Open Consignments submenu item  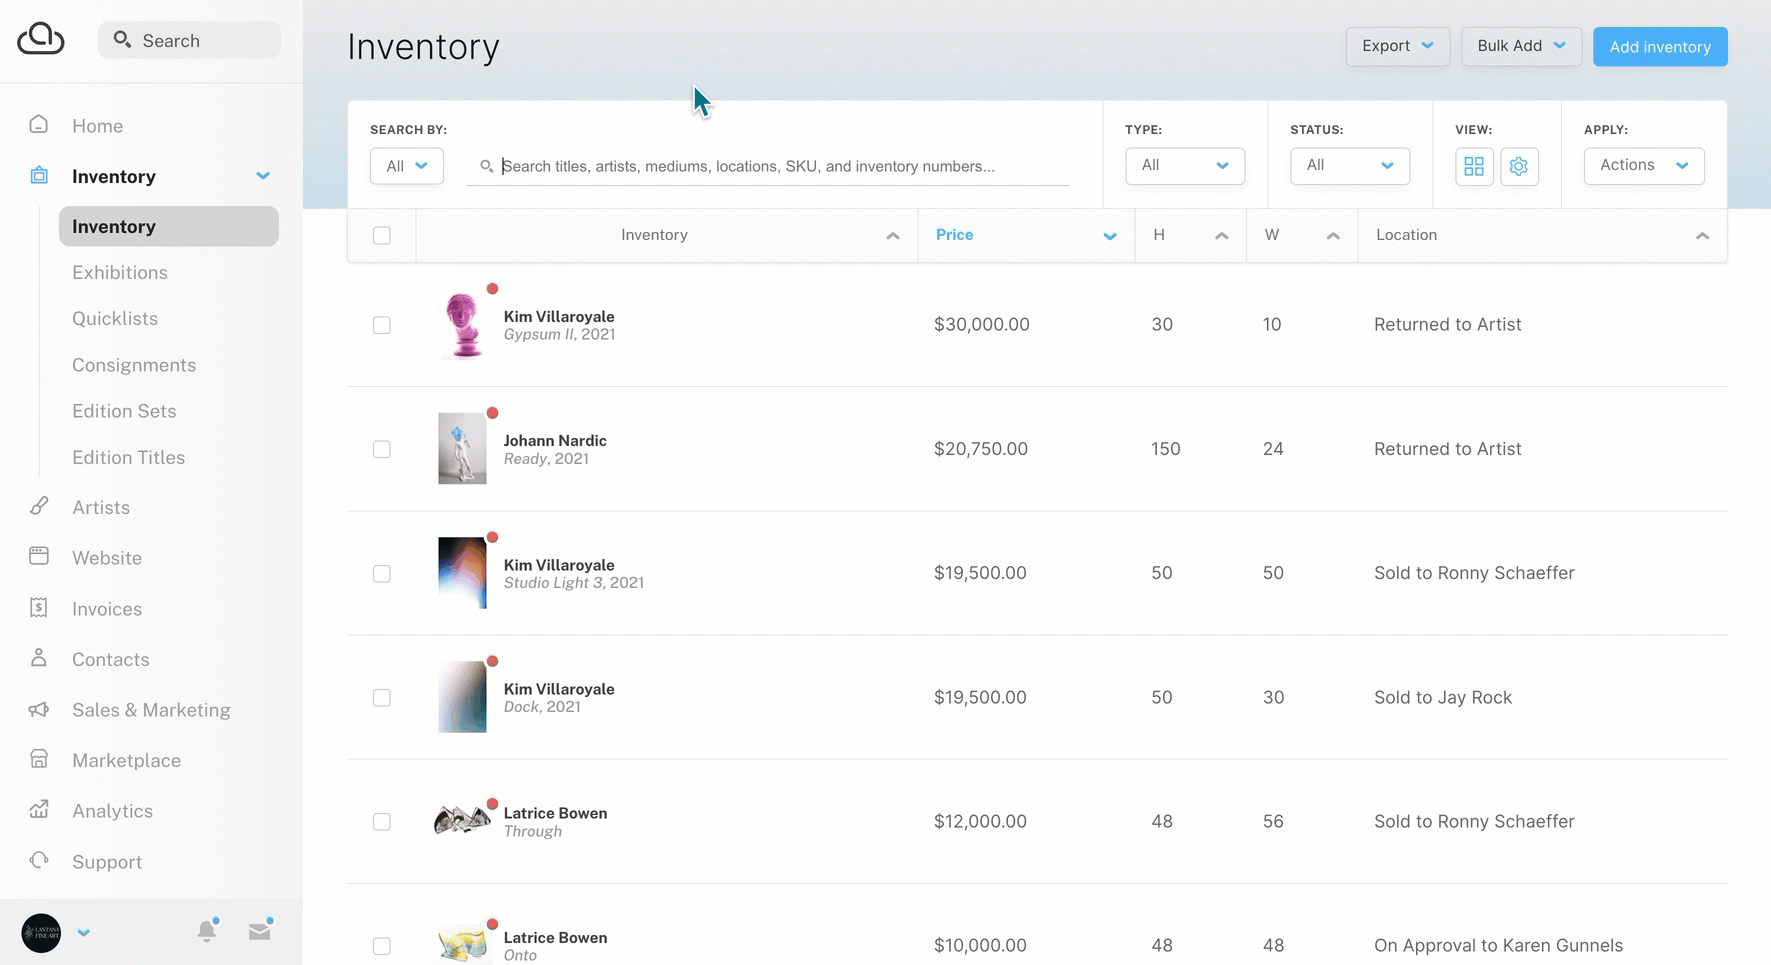tap(134, 365)
